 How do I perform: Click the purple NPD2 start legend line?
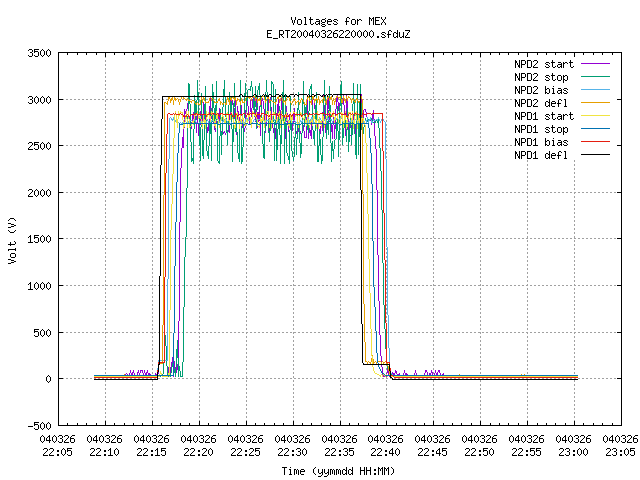point(595,64)
